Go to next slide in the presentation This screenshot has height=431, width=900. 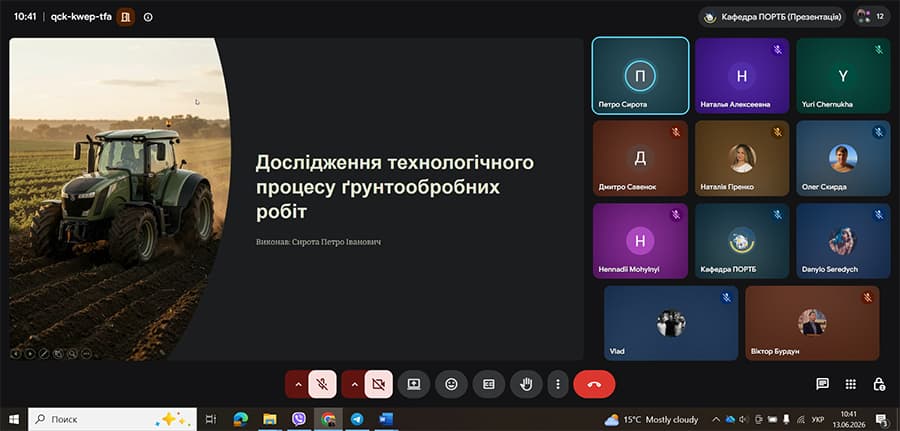coord(30,354)
